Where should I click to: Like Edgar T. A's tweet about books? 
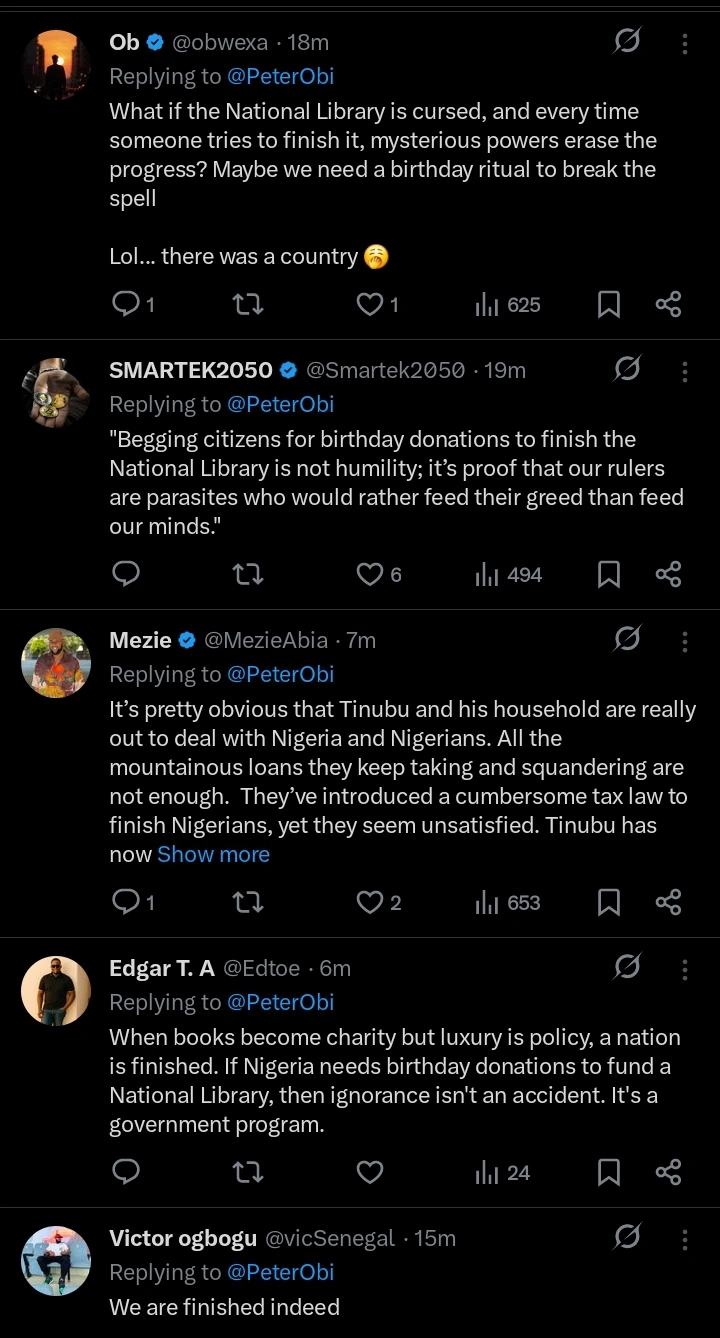coord(370,1172)
